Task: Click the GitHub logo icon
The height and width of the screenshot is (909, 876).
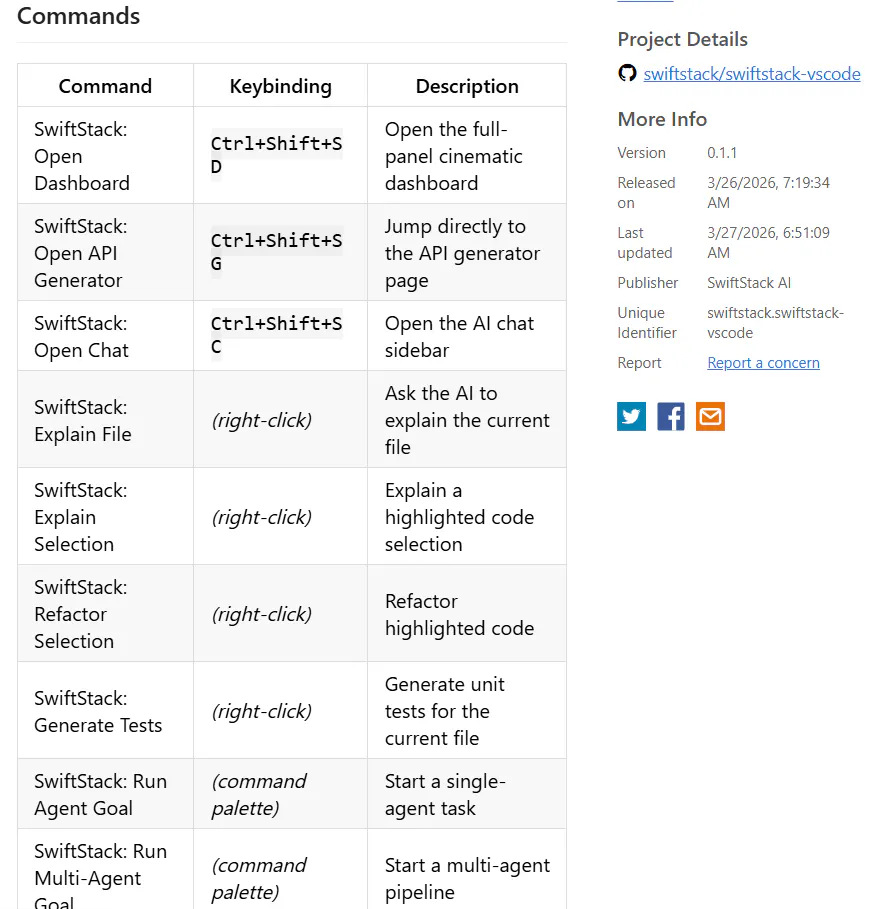Action: [x=627, y=74]
